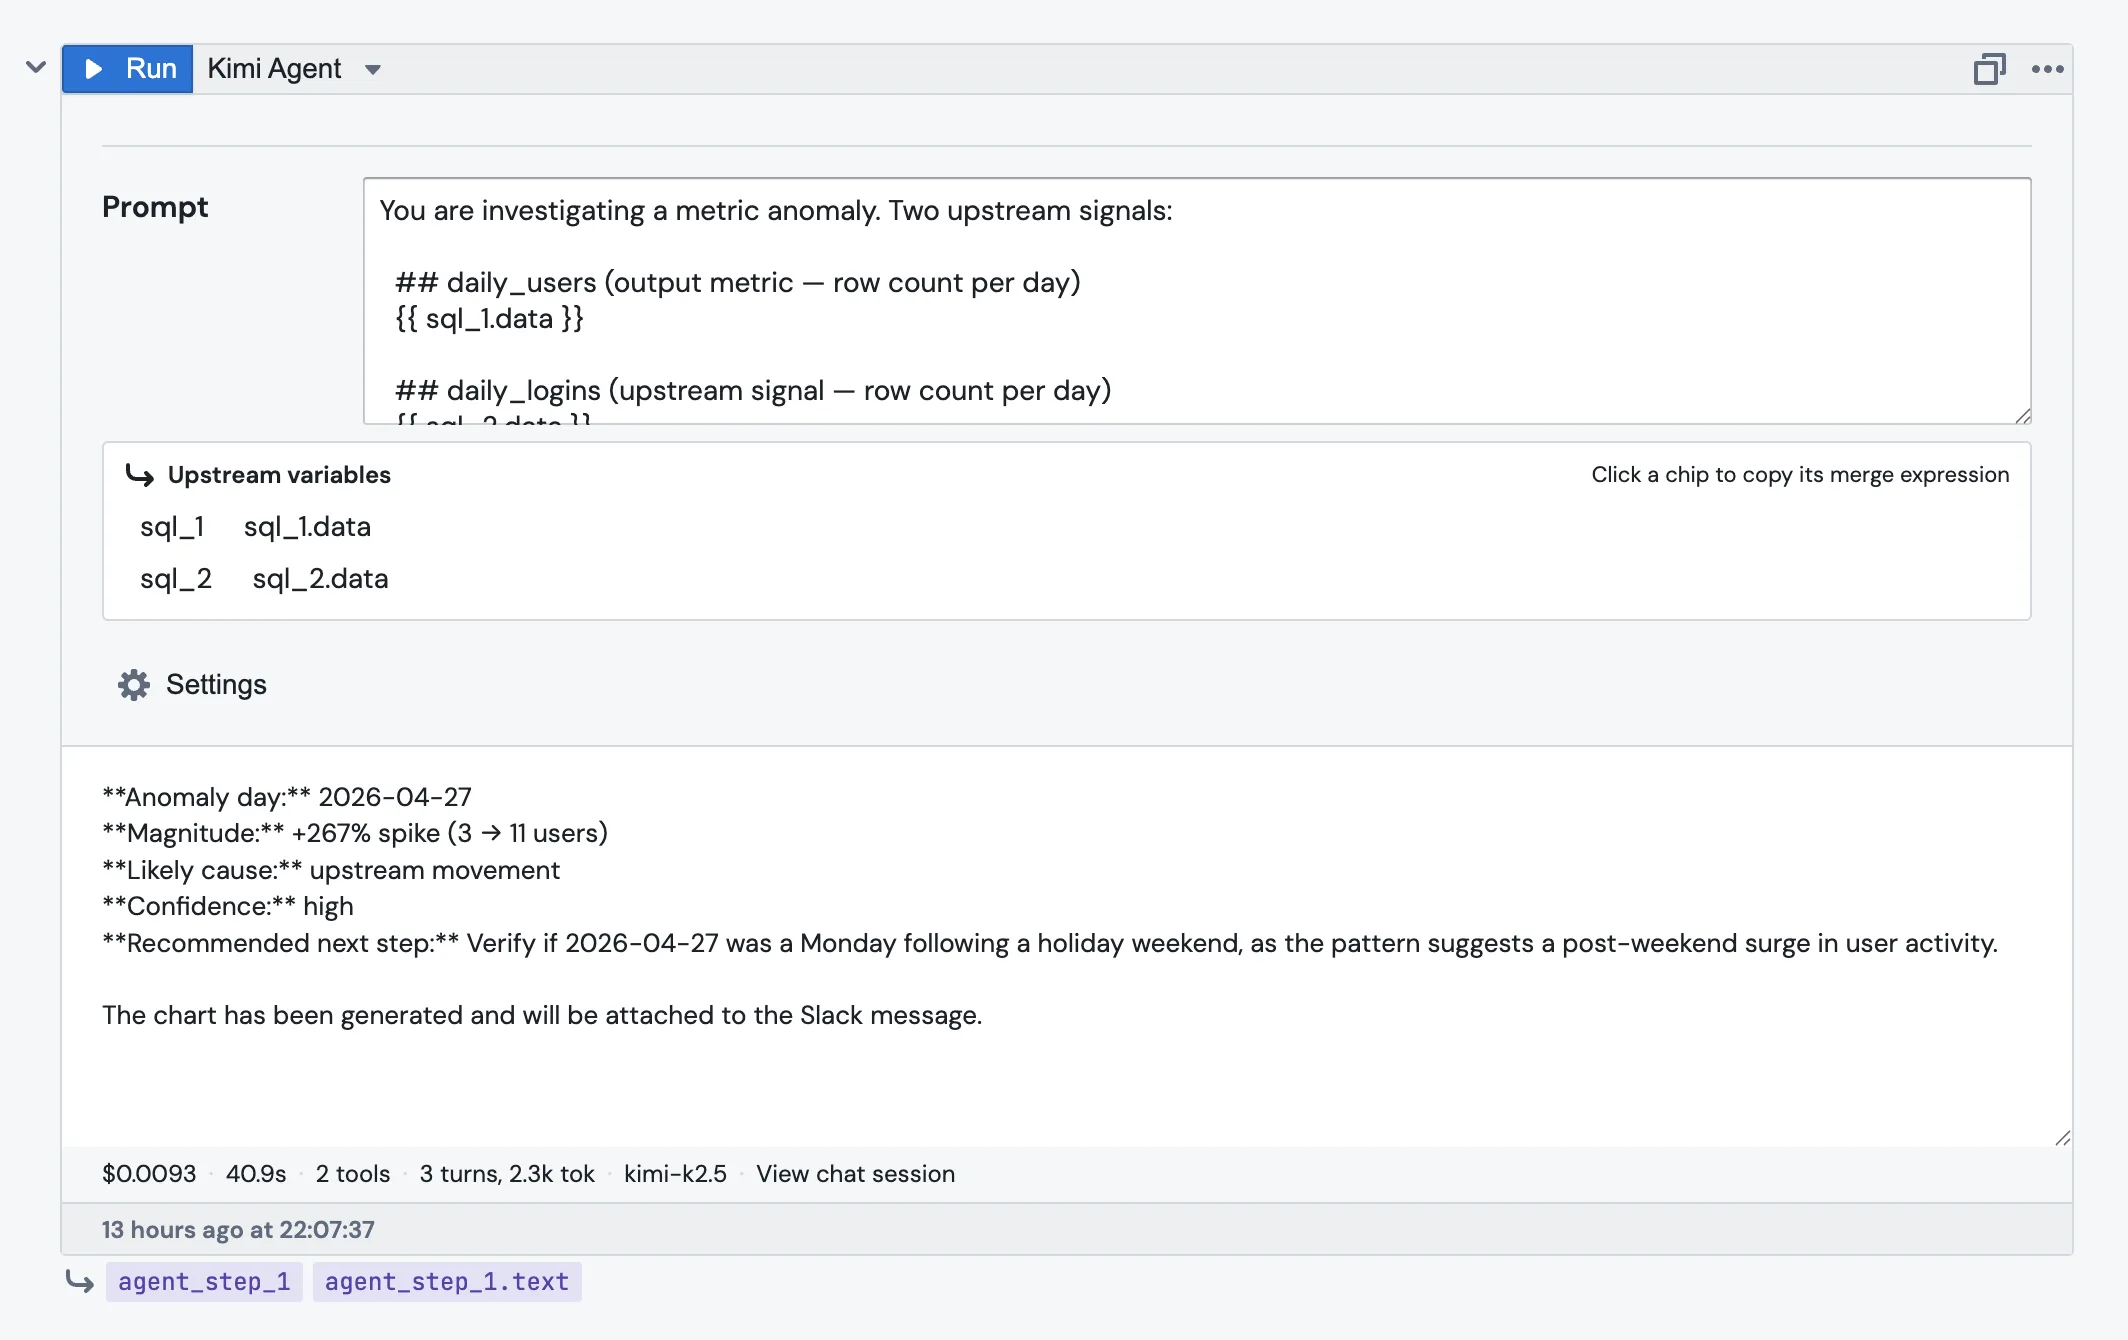Screen dimensions: 2128x1340
Task: Click the '40.9s' duration value
Action: pyautogui.click(x=256, y=1174)
